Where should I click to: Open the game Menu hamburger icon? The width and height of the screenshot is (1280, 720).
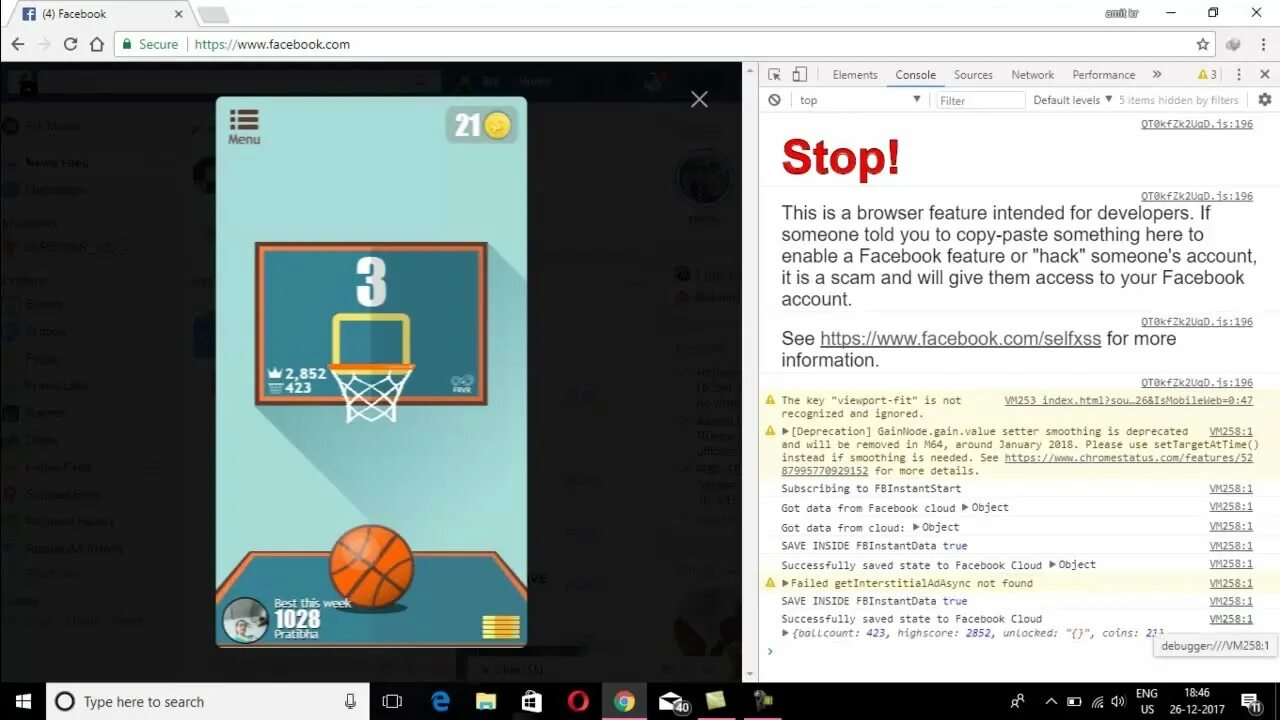(244, 127)
